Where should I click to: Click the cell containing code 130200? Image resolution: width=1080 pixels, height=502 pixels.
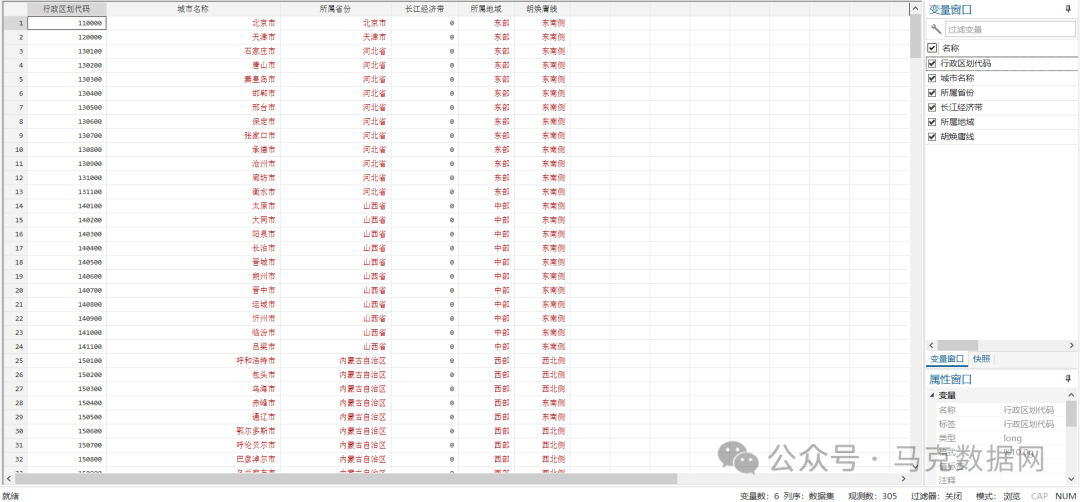click(67, 65)
